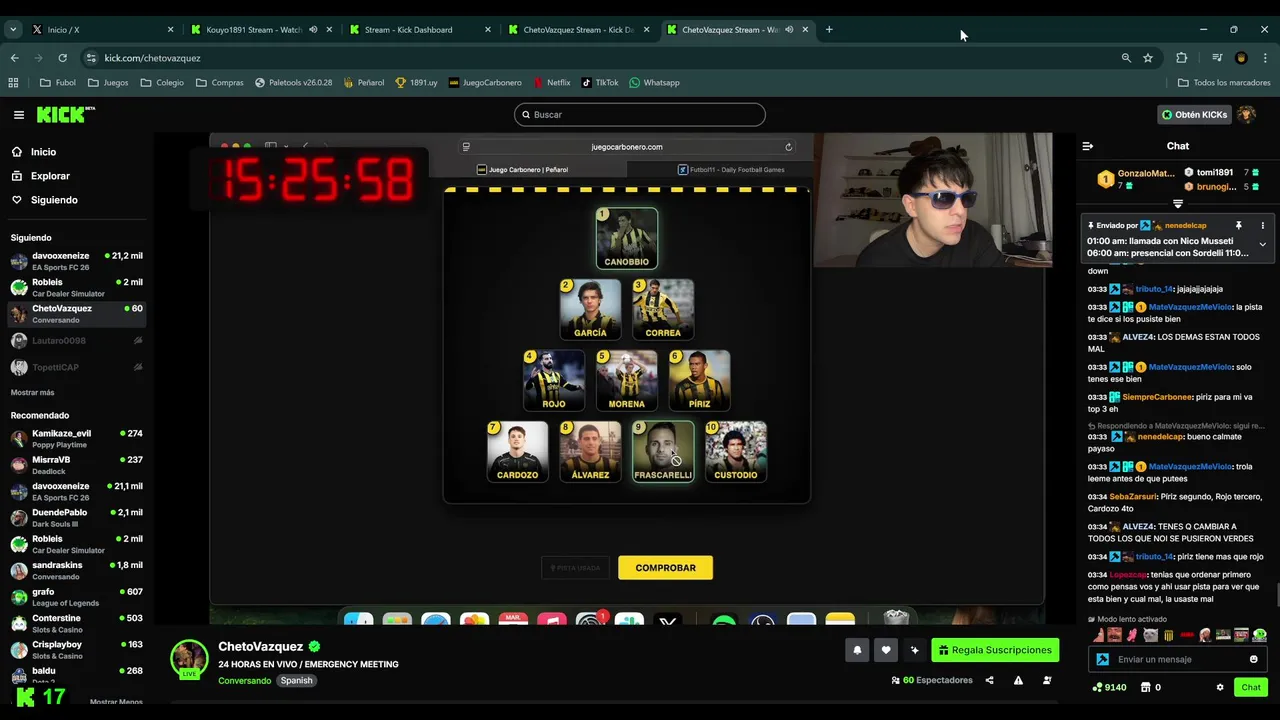The width and height of the screenshot is (1280, 720).
Task: Click the Conversando category link
Action: [245, 680]
